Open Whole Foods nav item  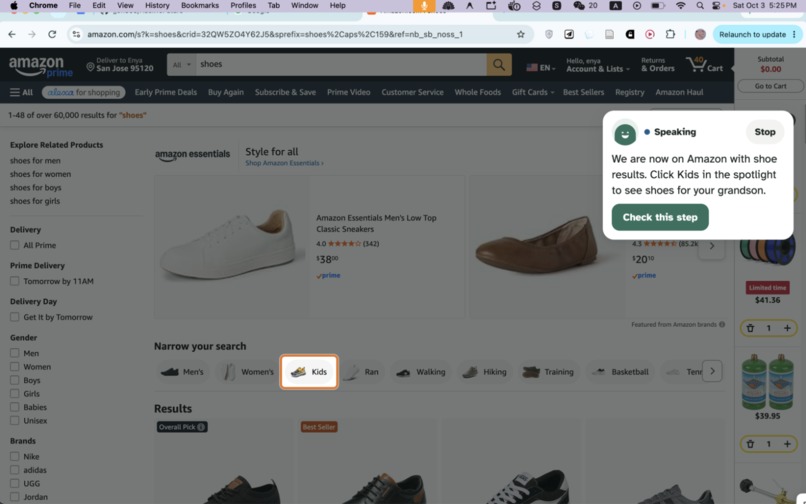point(478,93)
